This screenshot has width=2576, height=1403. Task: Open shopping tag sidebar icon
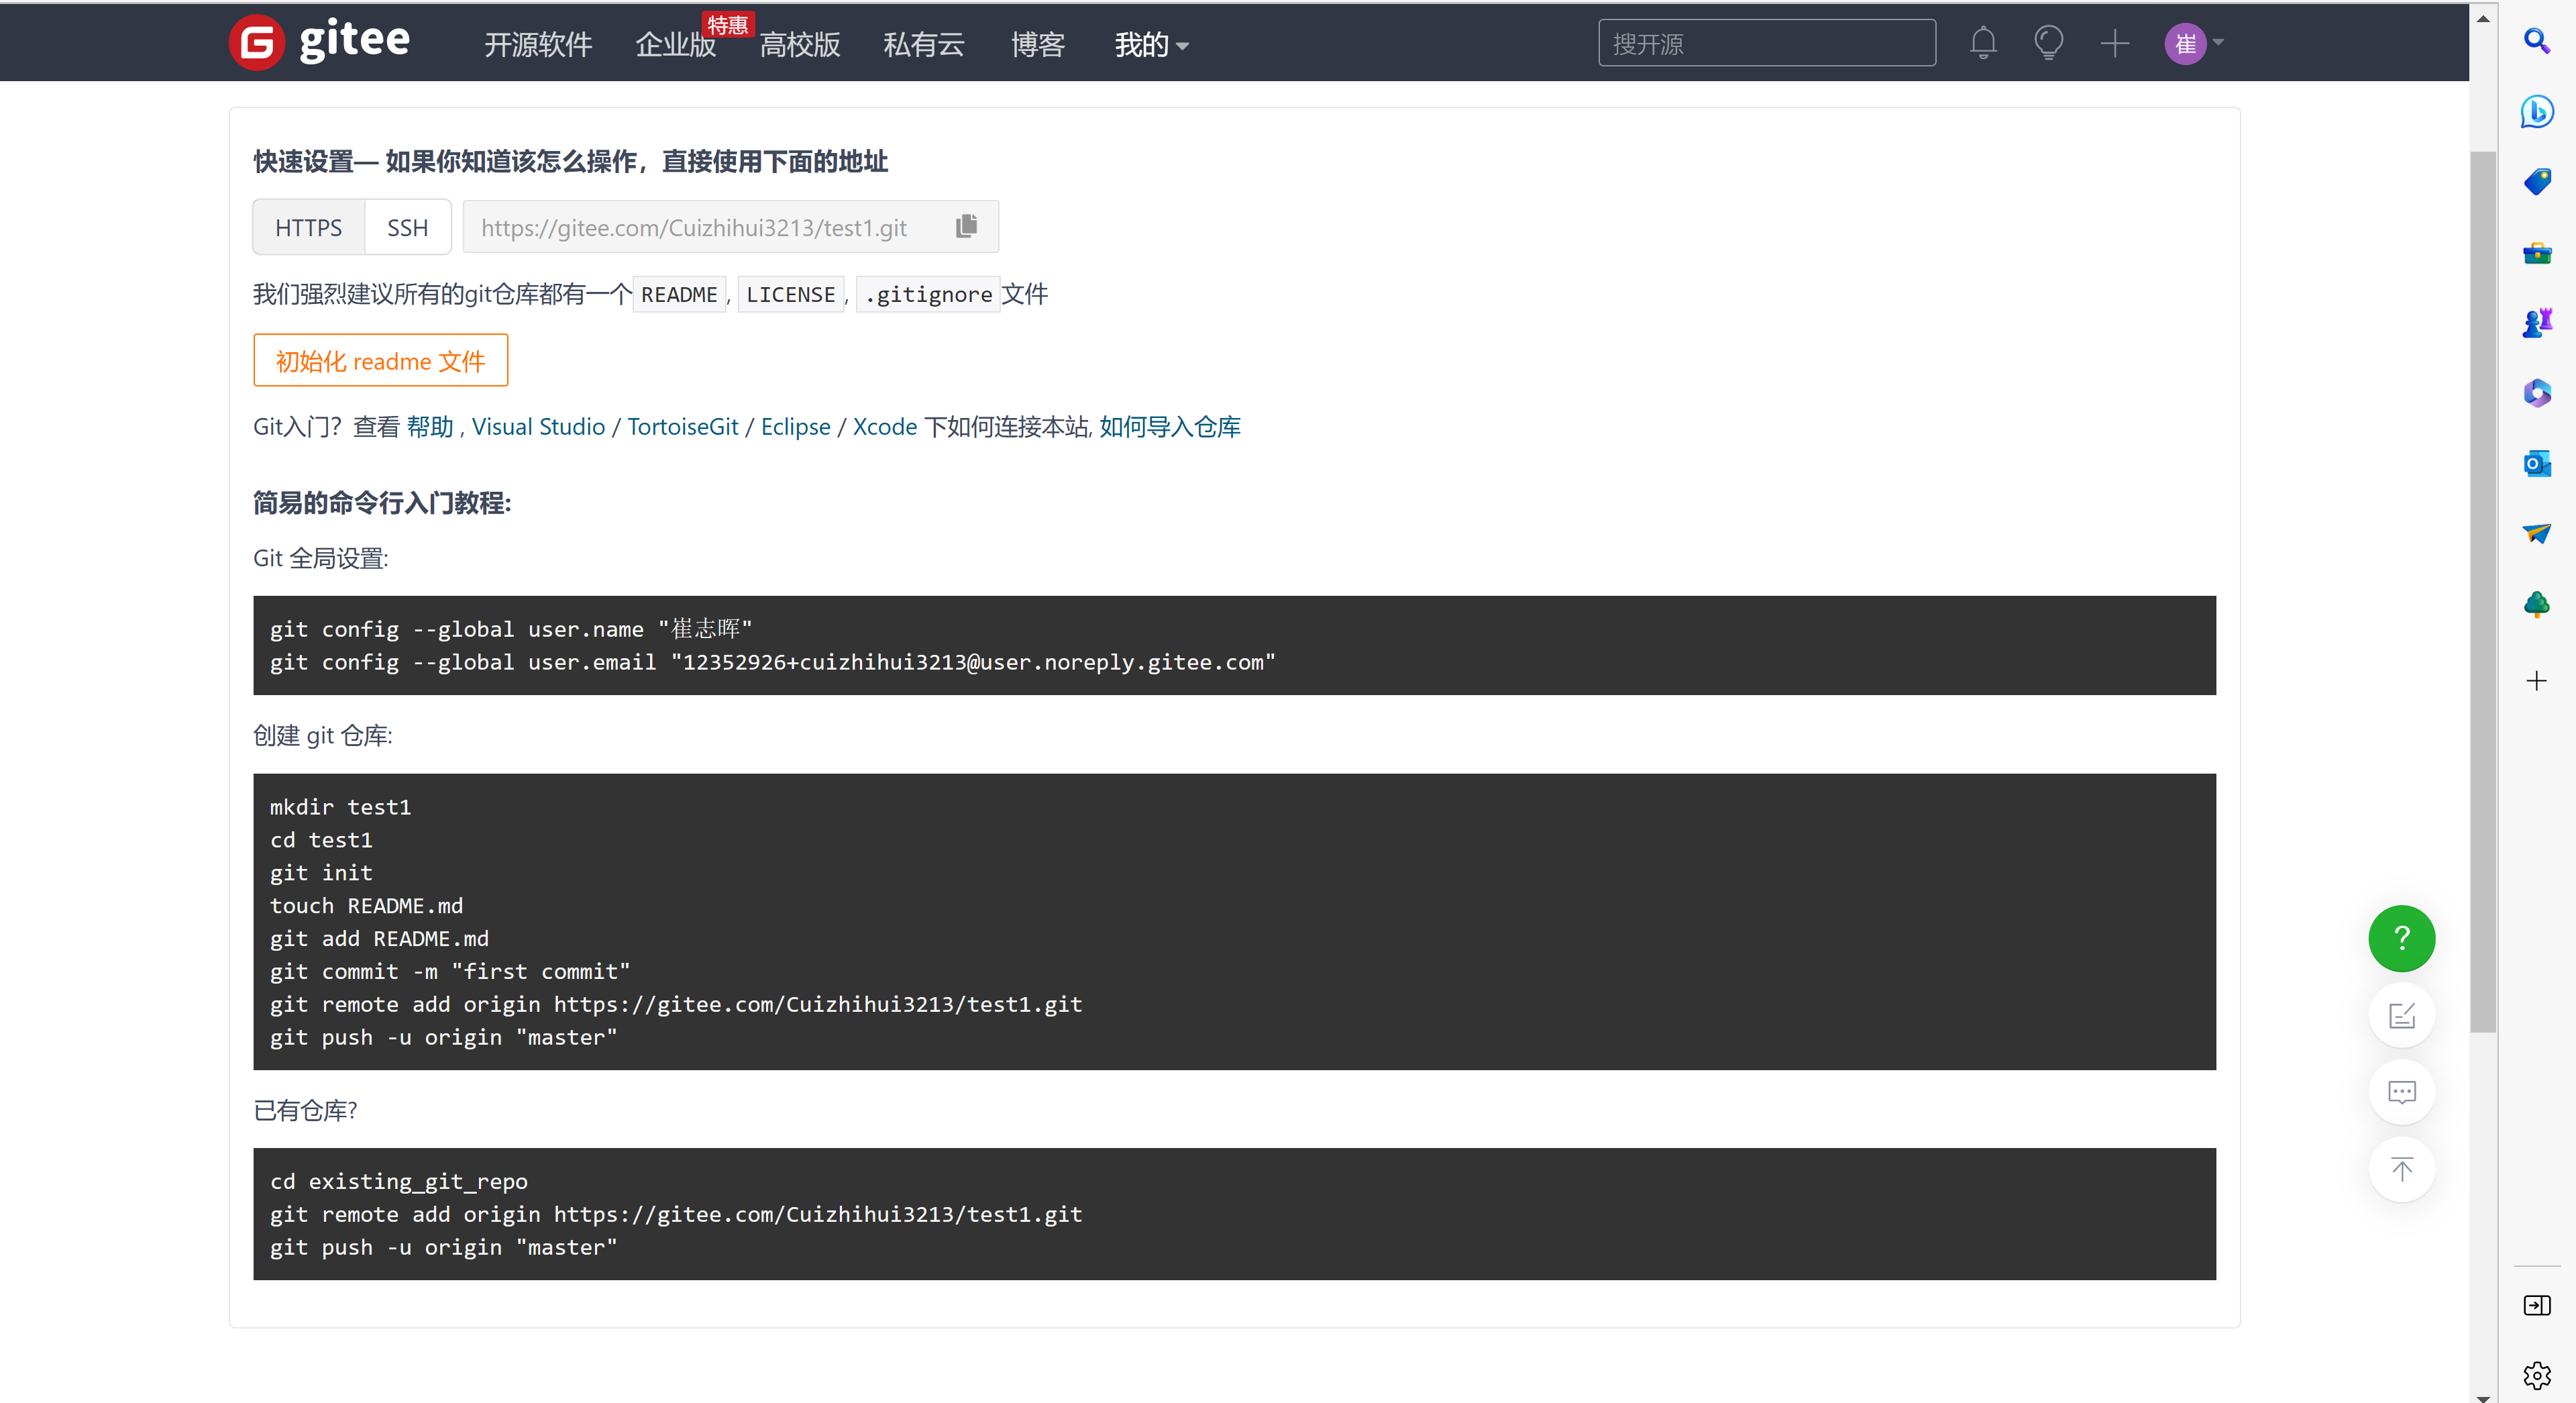(x=2536, y=182)
